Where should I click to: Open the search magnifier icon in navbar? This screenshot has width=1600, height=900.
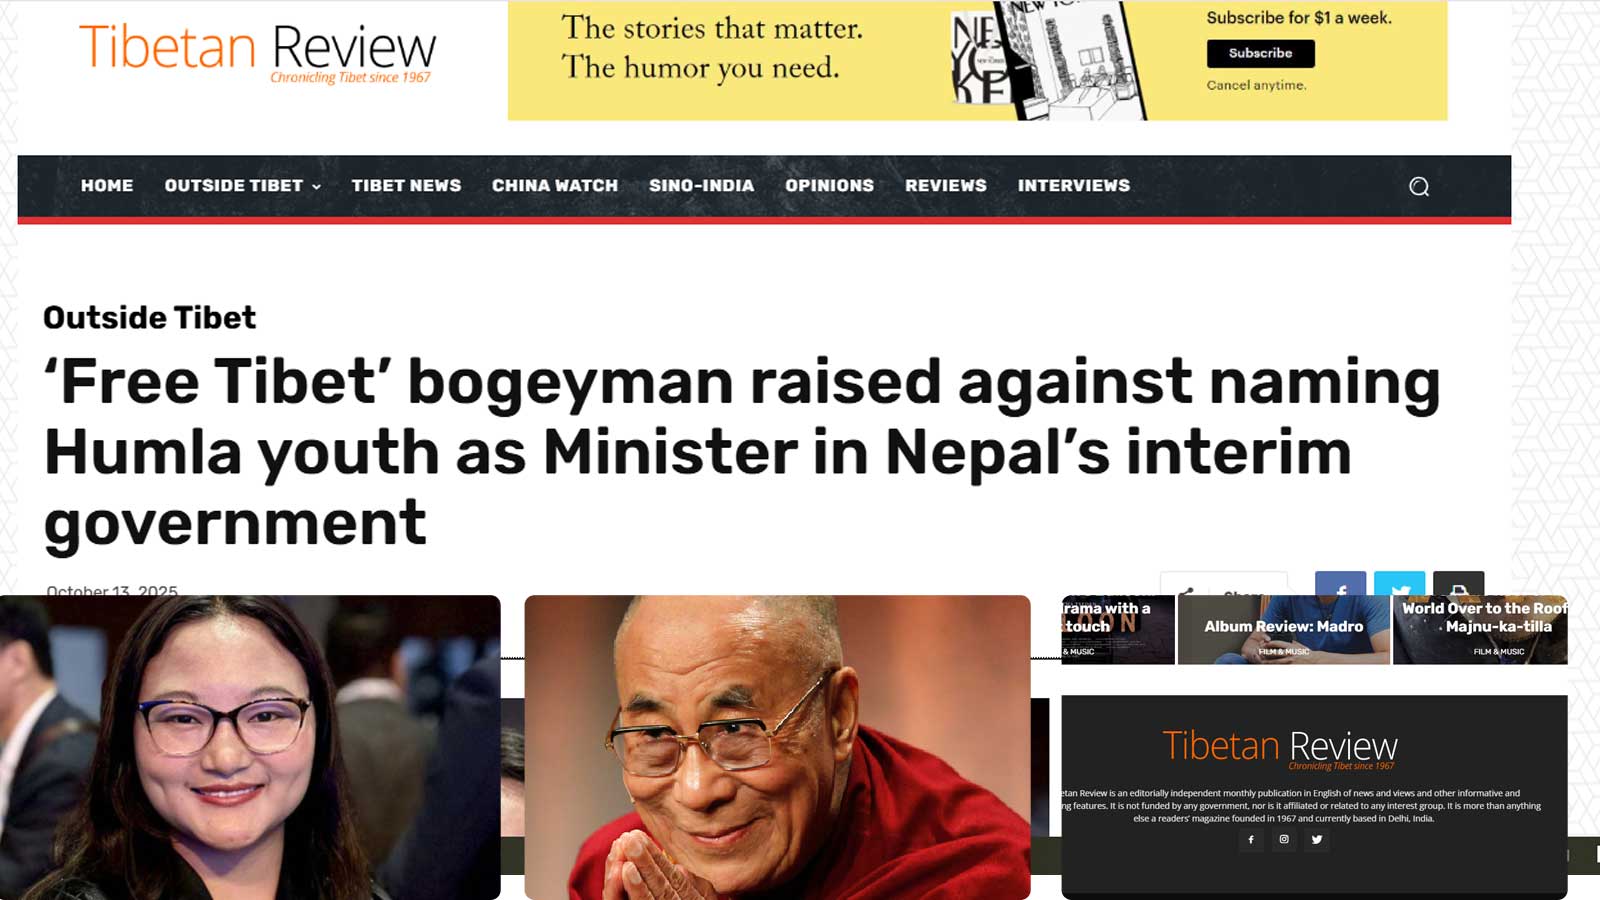(x=1418, y=186)
